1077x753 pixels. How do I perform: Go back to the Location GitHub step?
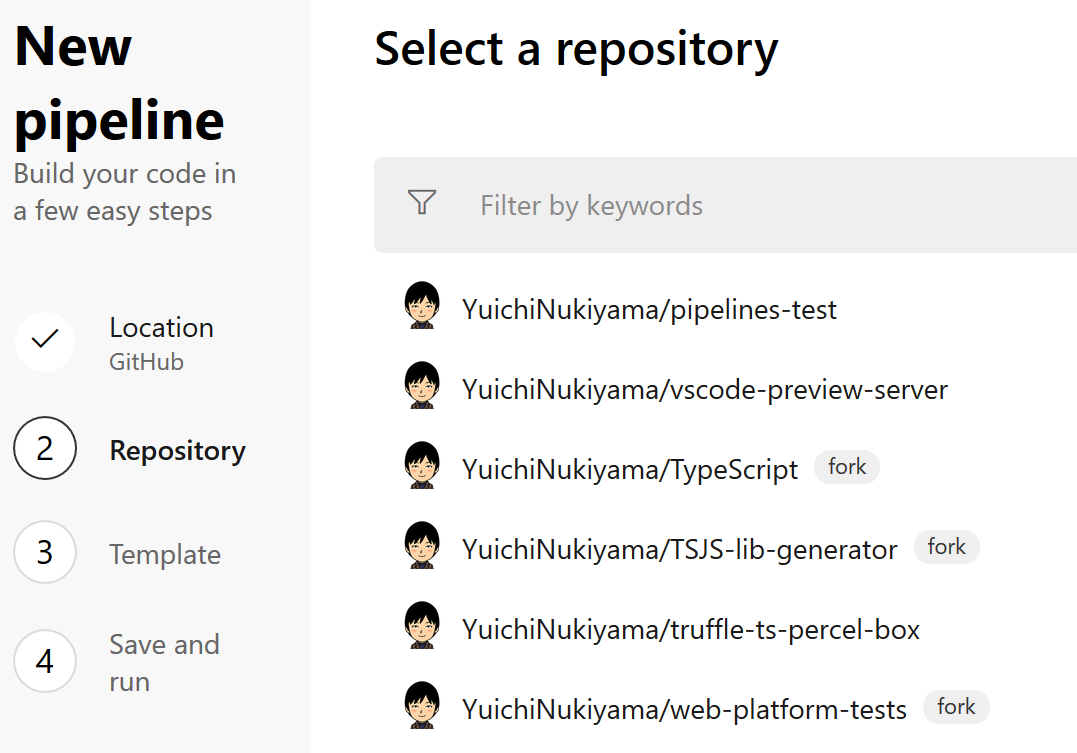[161, 343]
